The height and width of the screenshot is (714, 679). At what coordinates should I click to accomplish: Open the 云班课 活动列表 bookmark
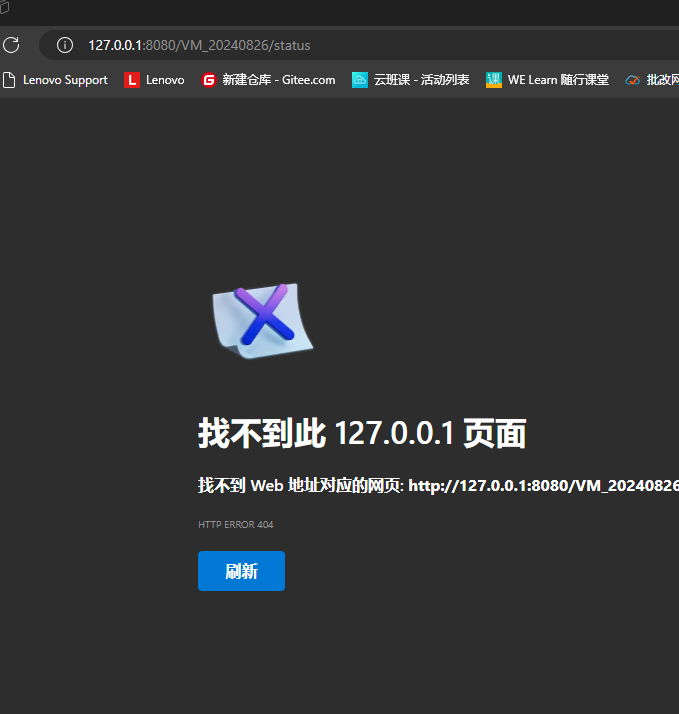[x=411, y=80]
